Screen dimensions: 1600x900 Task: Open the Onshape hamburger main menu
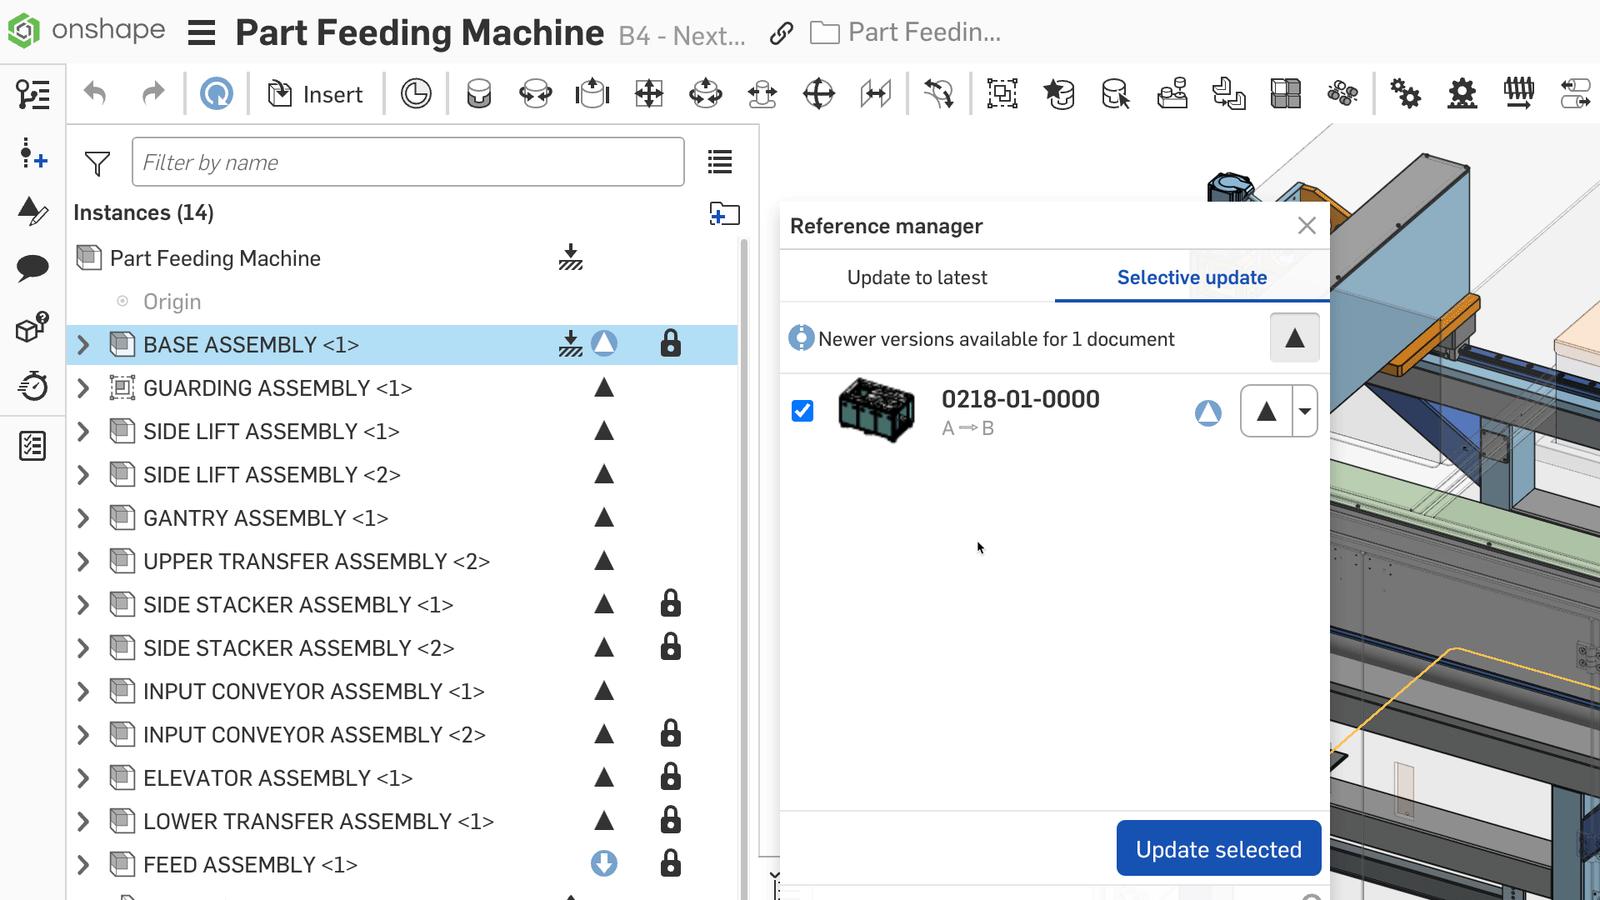point(202,34)
